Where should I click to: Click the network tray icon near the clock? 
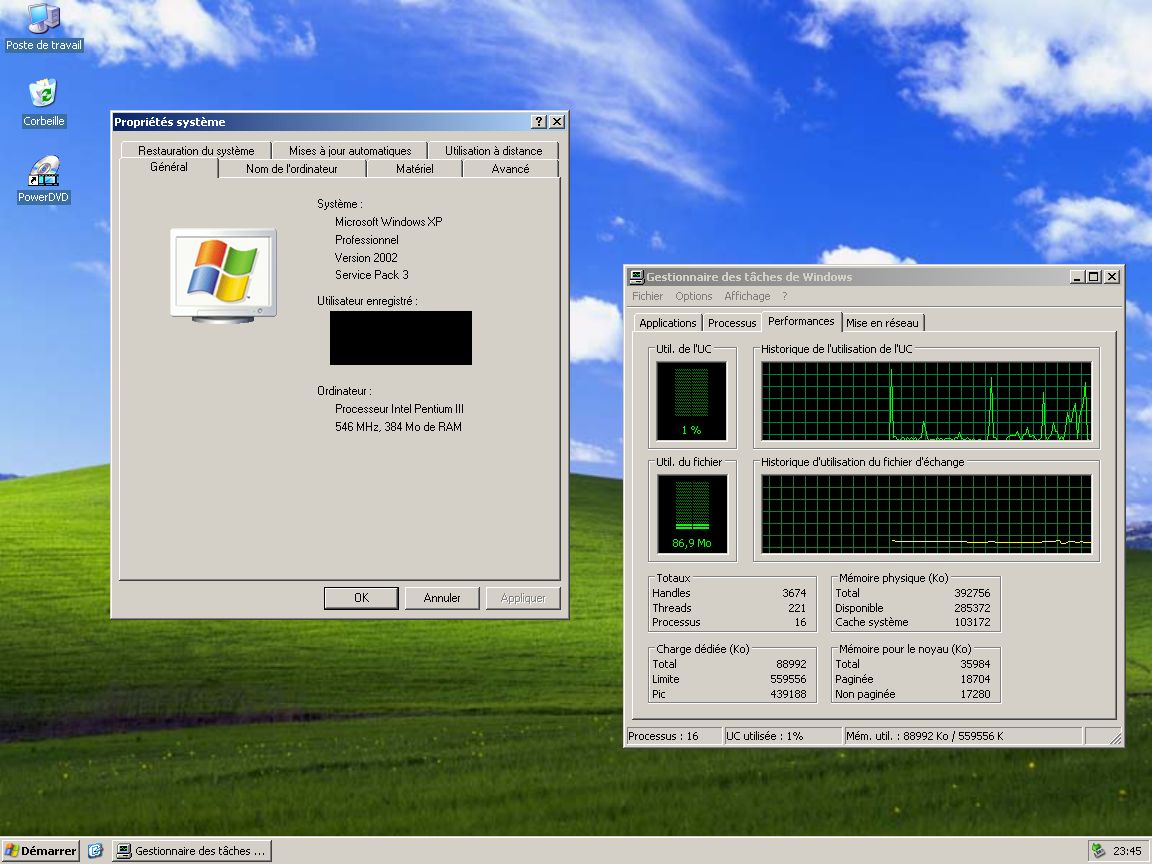[x=1098, y=851]
